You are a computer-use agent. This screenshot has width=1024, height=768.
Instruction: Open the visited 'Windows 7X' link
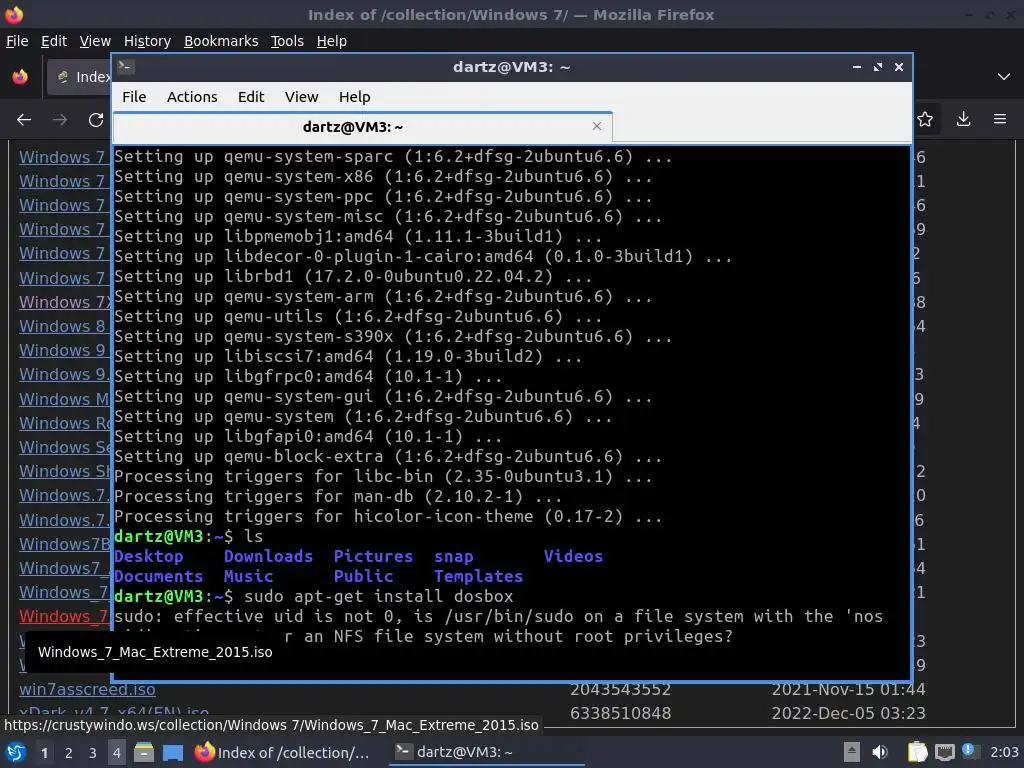[65, 302]
